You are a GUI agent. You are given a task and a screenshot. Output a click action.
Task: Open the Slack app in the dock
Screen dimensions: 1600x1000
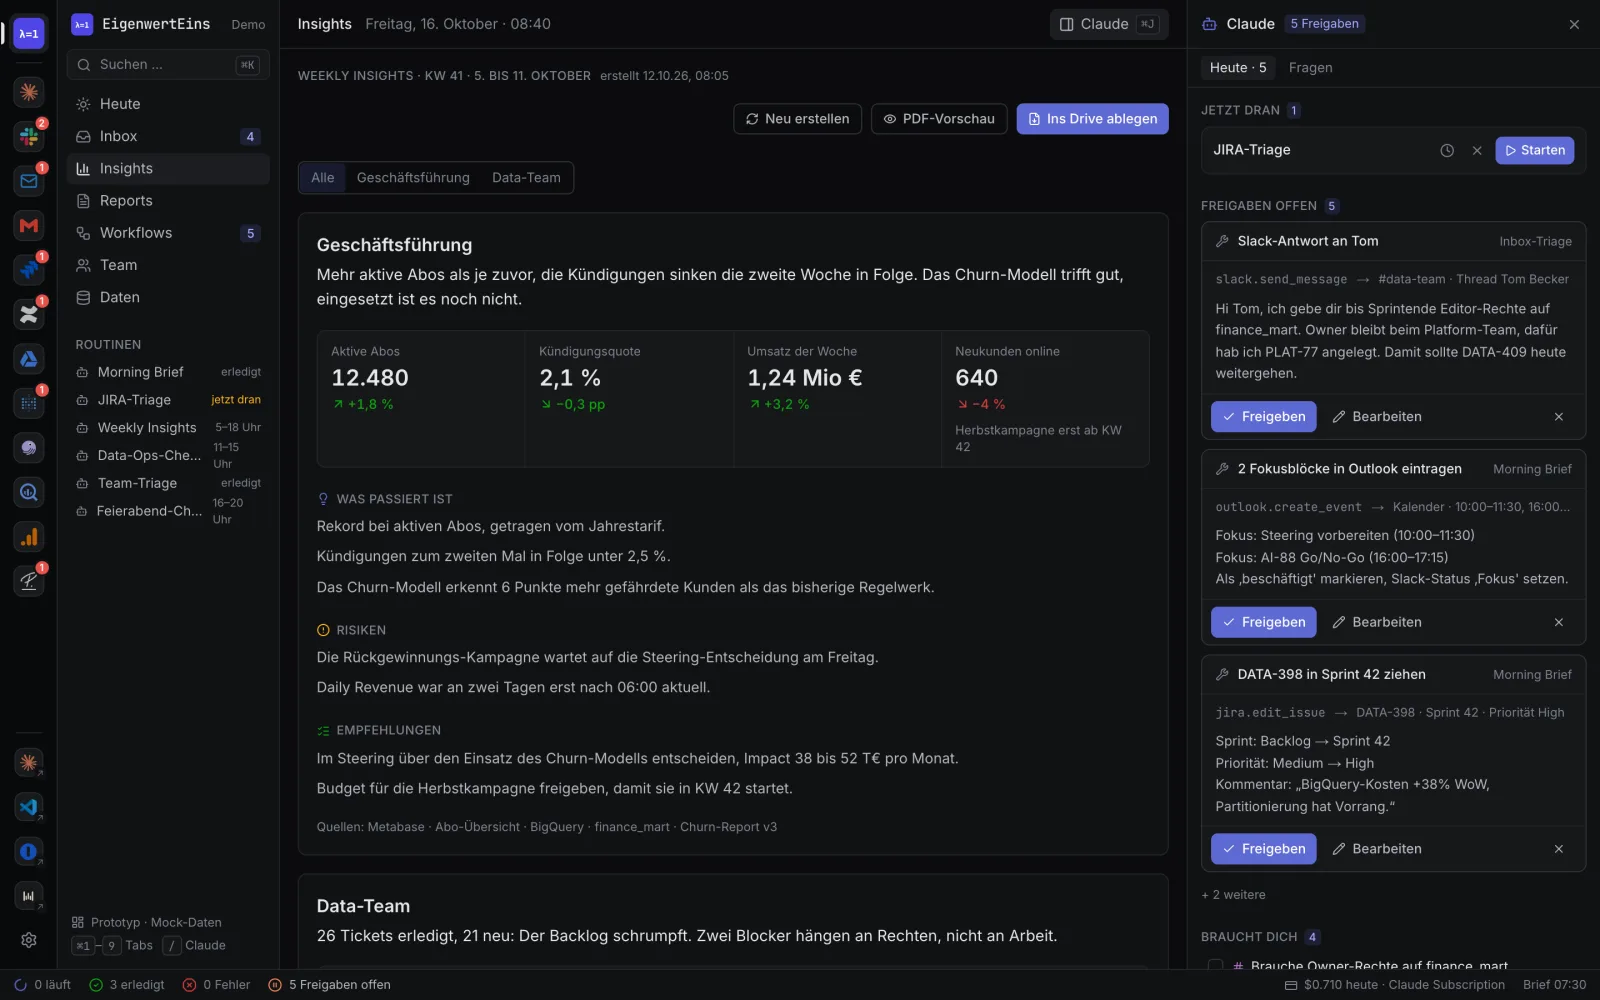point(28,136)
